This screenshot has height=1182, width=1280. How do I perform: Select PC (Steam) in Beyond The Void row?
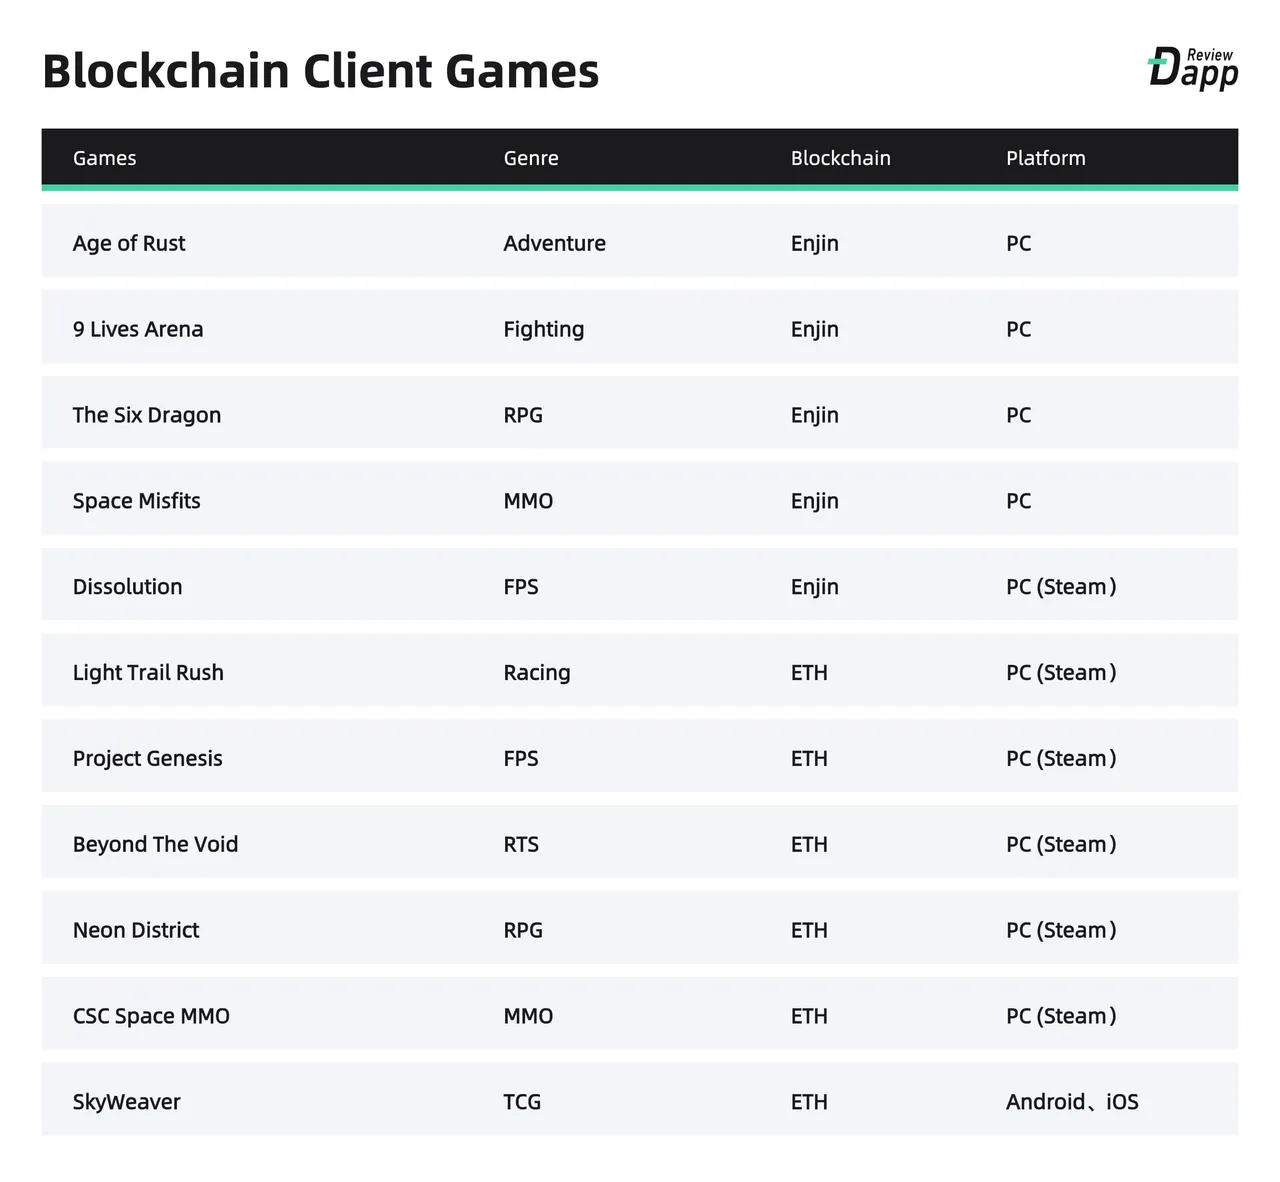[x=1061, y=844]
